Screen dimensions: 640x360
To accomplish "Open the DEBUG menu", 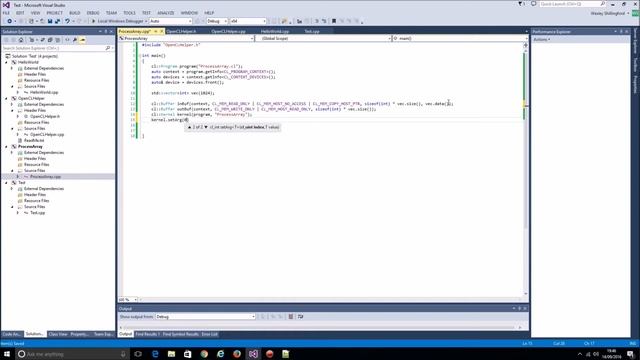I will (93, 13).
